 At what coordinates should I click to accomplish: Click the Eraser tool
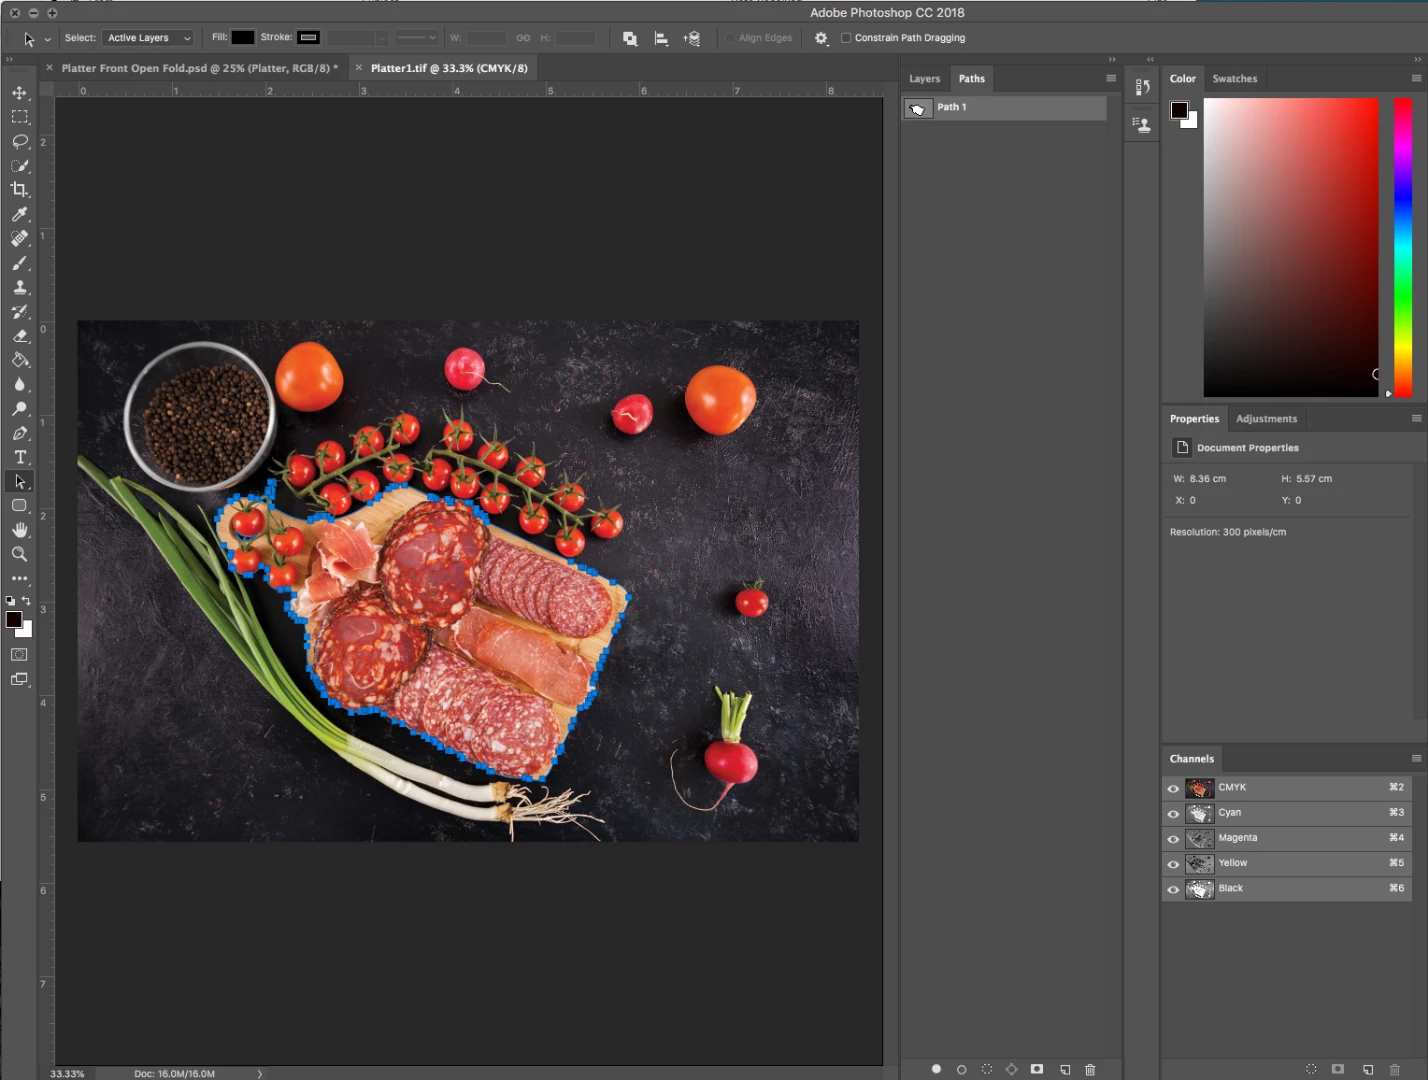pyautogui.click(x=19, y=336)
